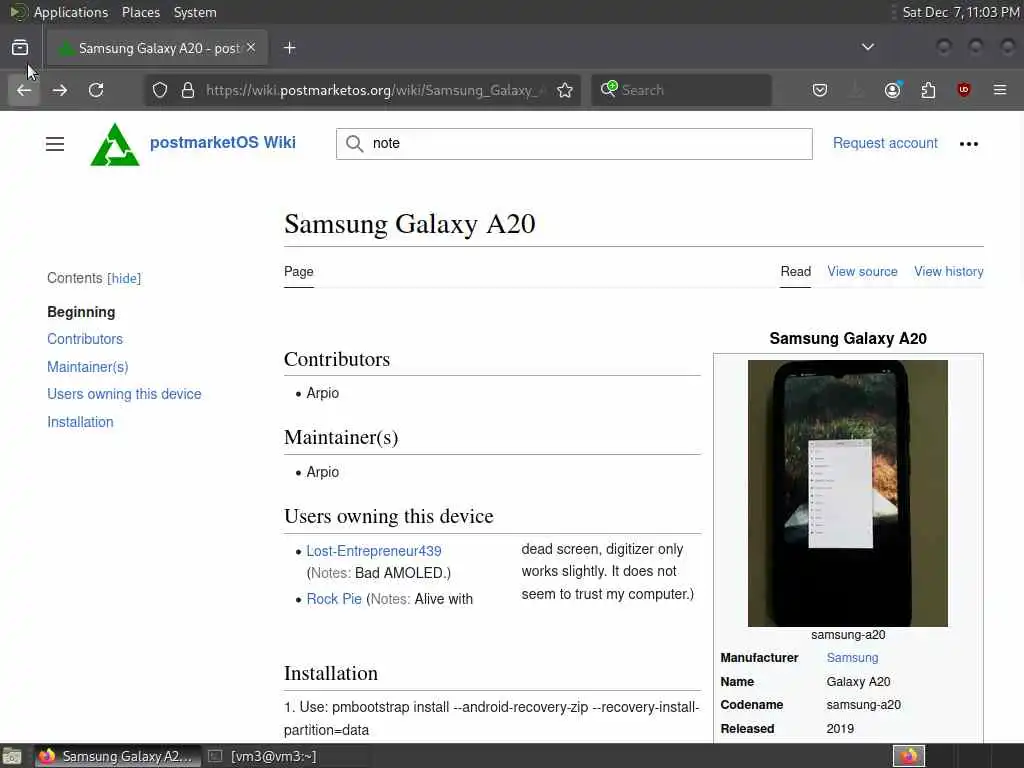This screenshot has width=1024, height=768.
Task: Select Samsung Galaxy A20 taskbar window button
Action: click(x=117, y=756)
